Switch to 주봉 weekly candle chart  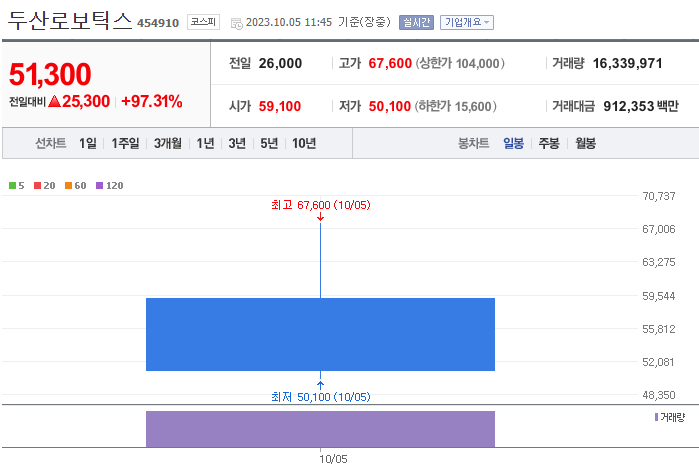(549, 143)
